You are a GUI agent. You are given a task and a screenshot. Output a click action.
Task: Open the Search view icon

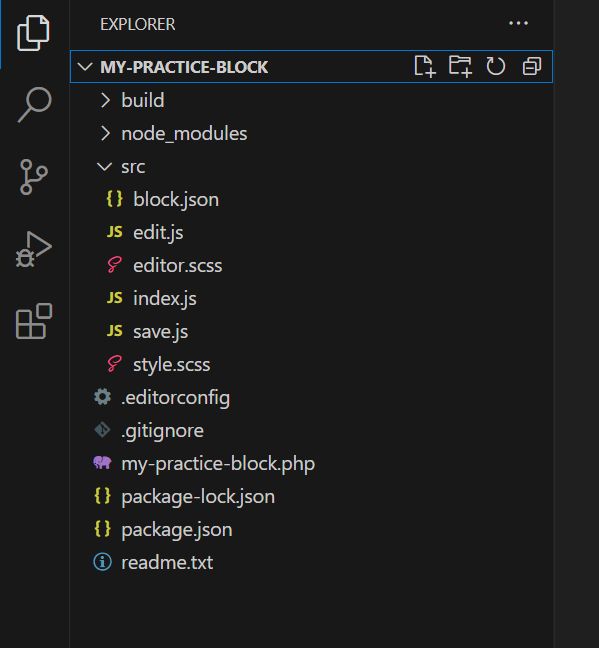35,104
